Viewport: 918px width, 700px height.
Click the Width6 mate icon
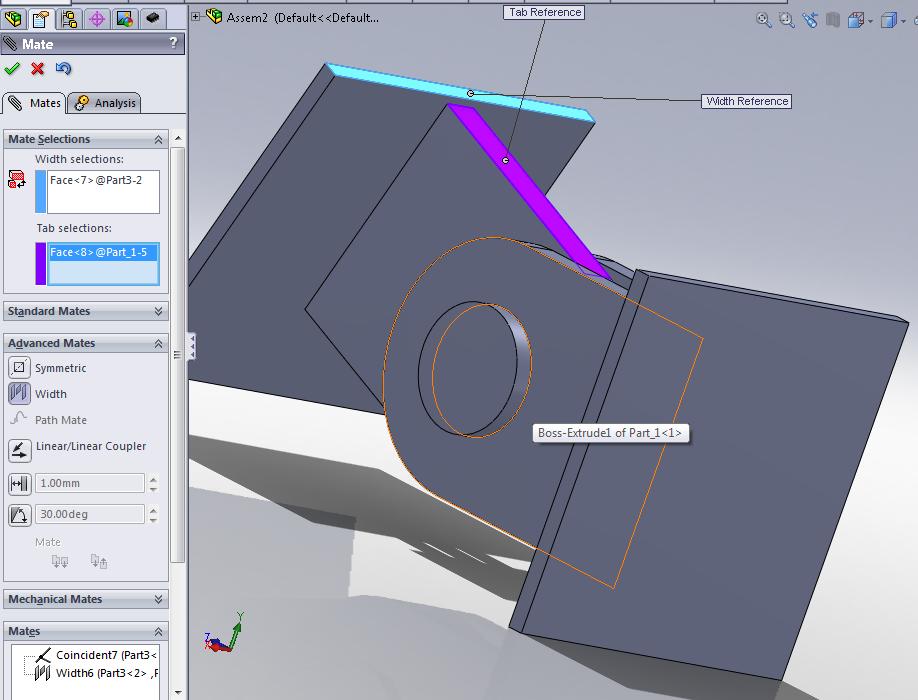tap(42, 672)
